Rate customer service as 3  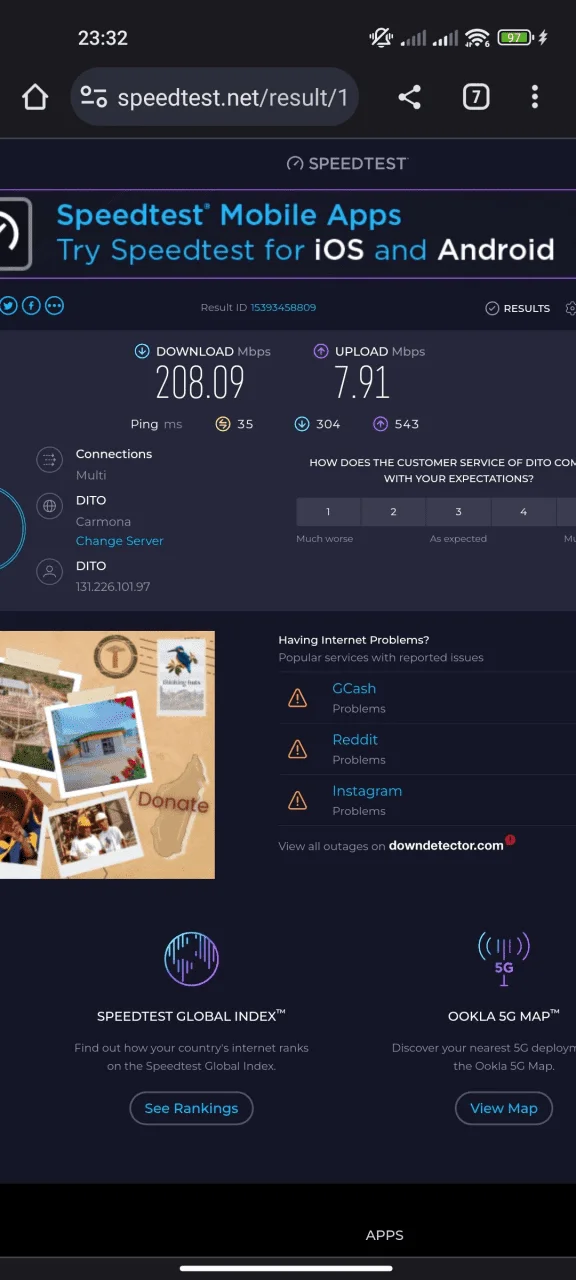tap(458, 512)
